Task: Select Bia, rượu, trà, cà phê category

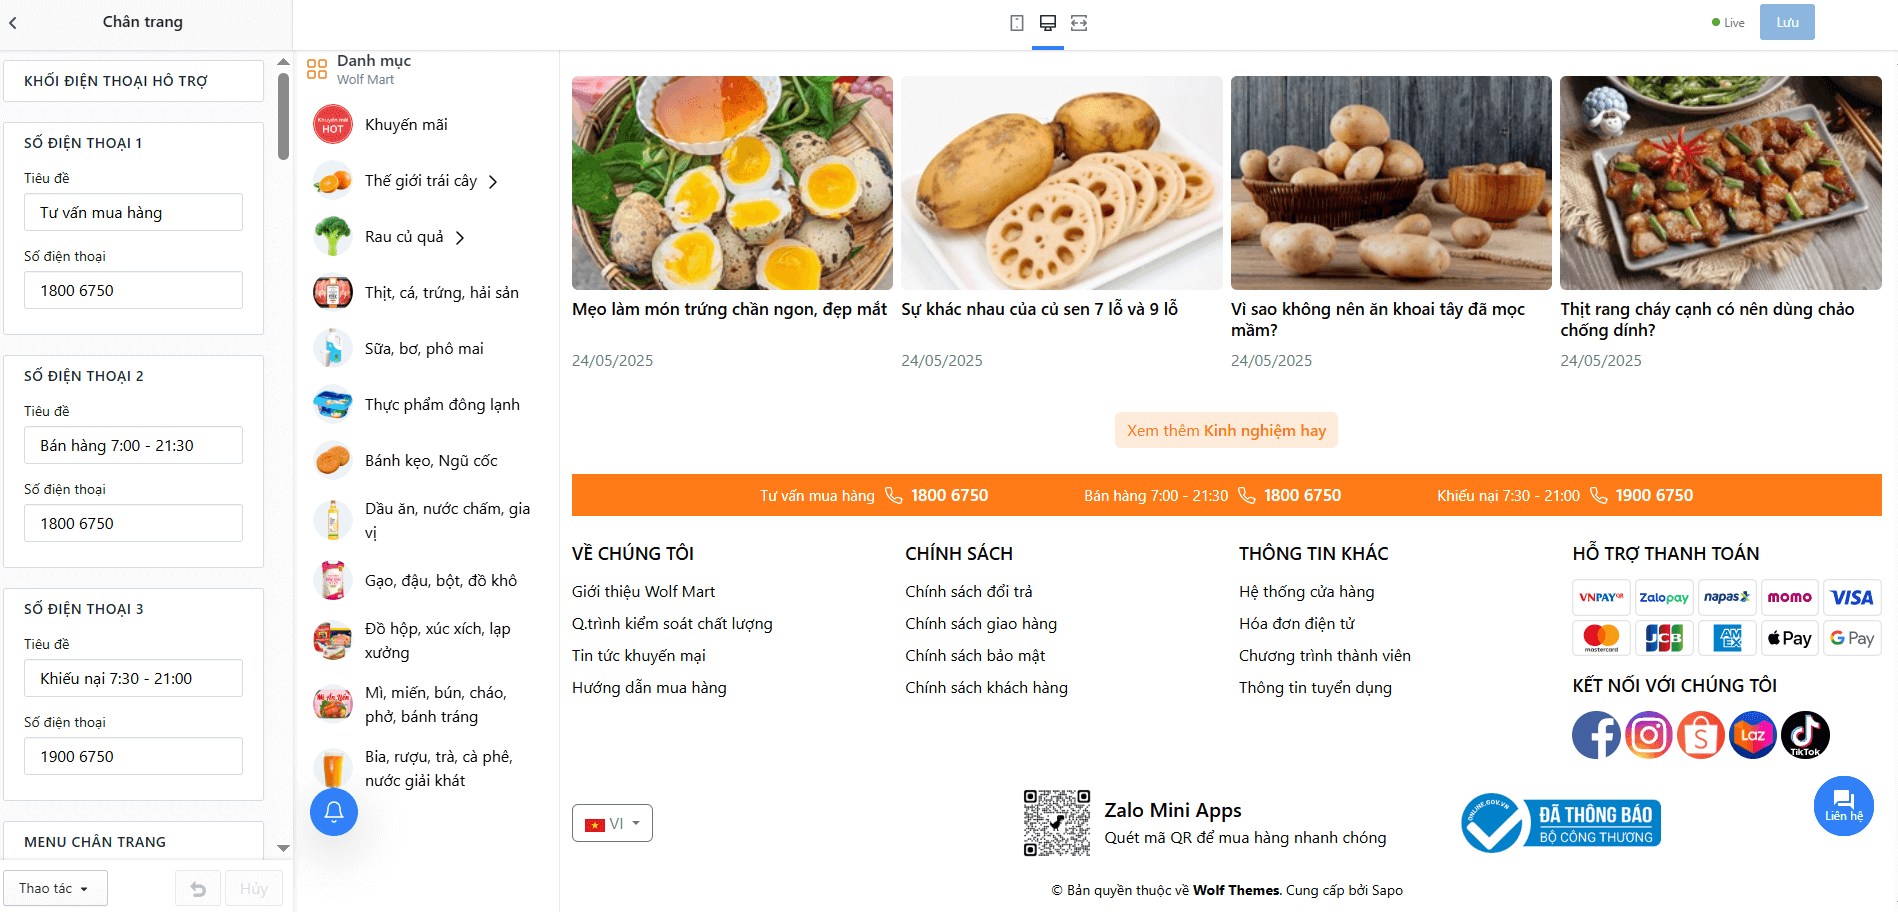Action: (439, 769)
